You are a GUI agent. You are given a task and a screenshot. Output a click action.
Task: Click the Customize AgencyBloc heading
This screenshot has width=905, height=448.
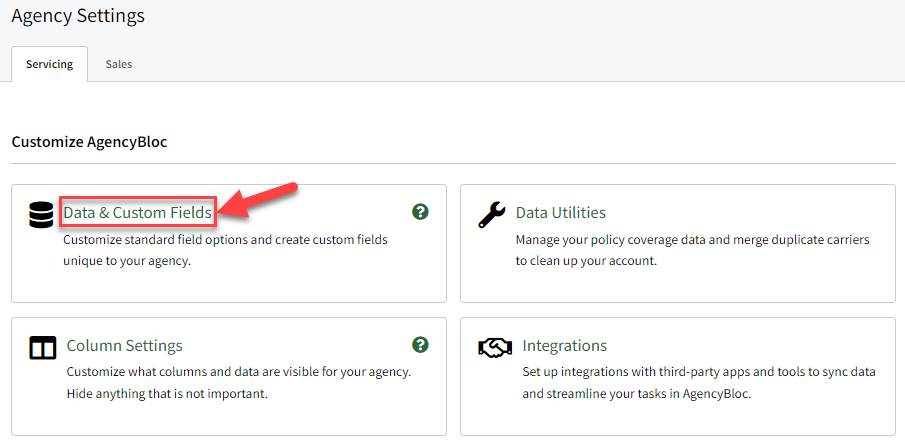(x=89, y=142)
